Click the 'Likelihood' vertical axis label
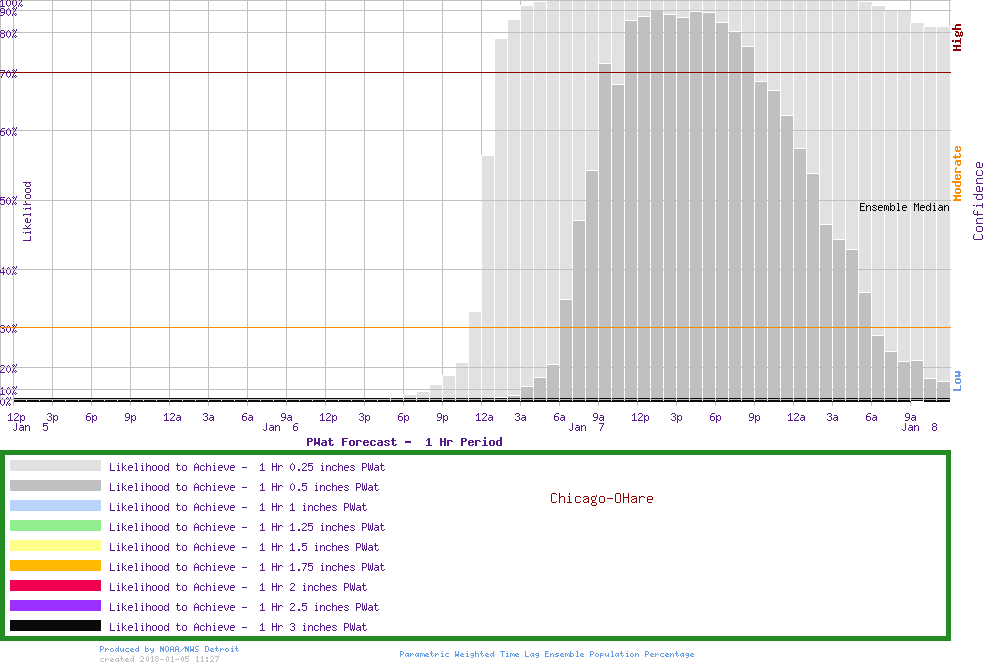This screenshot has height=670, width=1000. [27, 211]
